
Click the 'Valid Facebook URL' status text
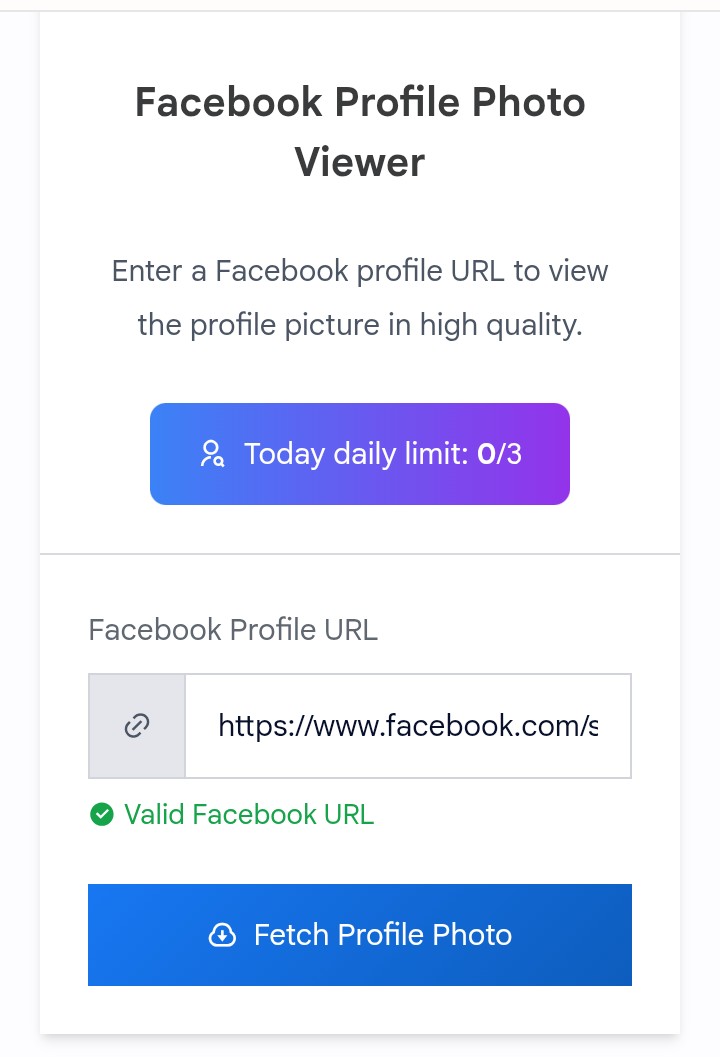pos(249,814)
